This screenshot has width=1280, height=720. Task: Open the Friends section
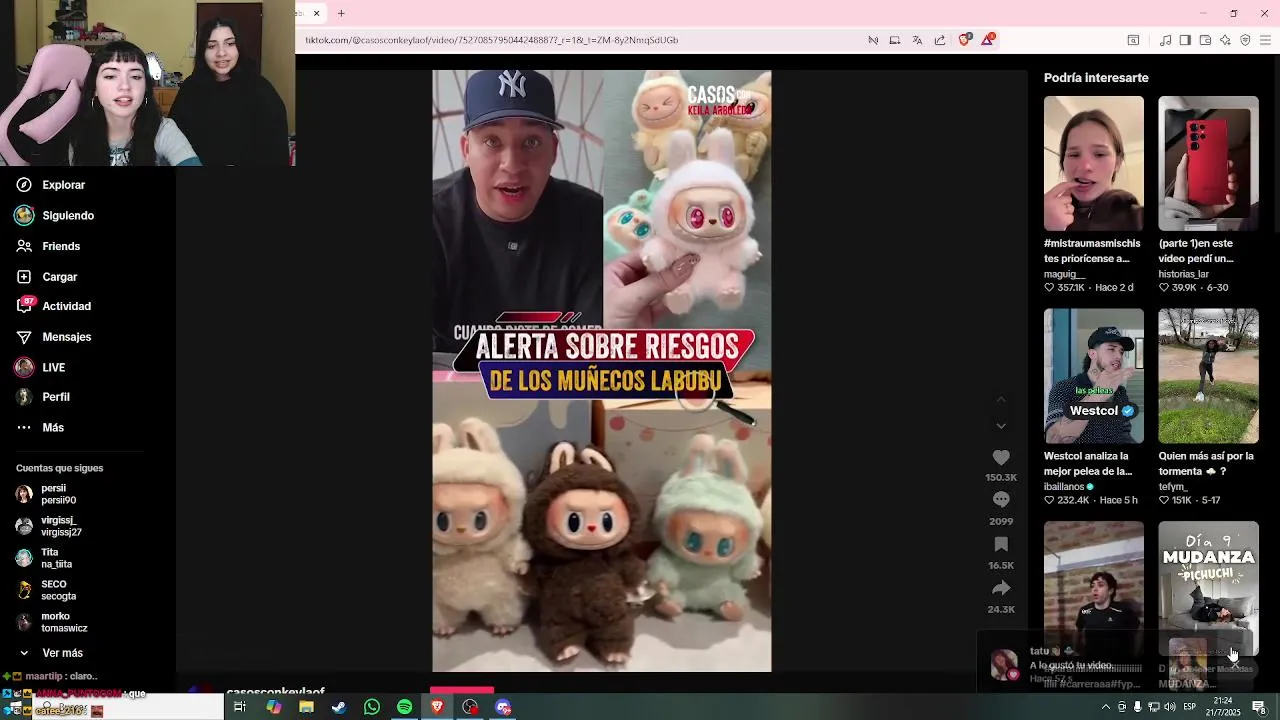pyautogui.click(x=48, y=246)
